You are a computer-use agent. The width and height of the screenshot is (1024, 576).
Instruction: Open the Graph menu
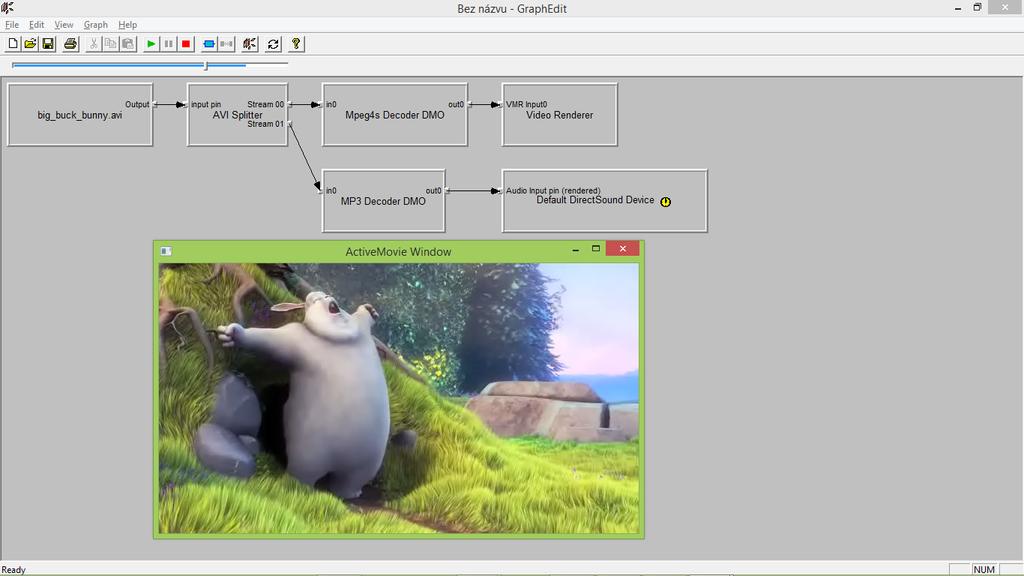95,25
